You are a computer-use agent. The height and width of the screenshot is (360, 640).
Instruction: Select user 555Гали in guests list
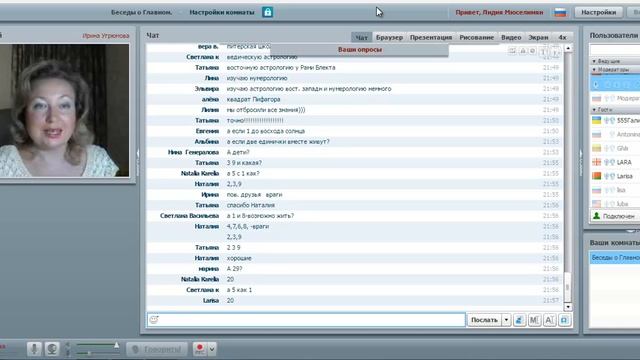pyautogui.click(x=615, y=120)
